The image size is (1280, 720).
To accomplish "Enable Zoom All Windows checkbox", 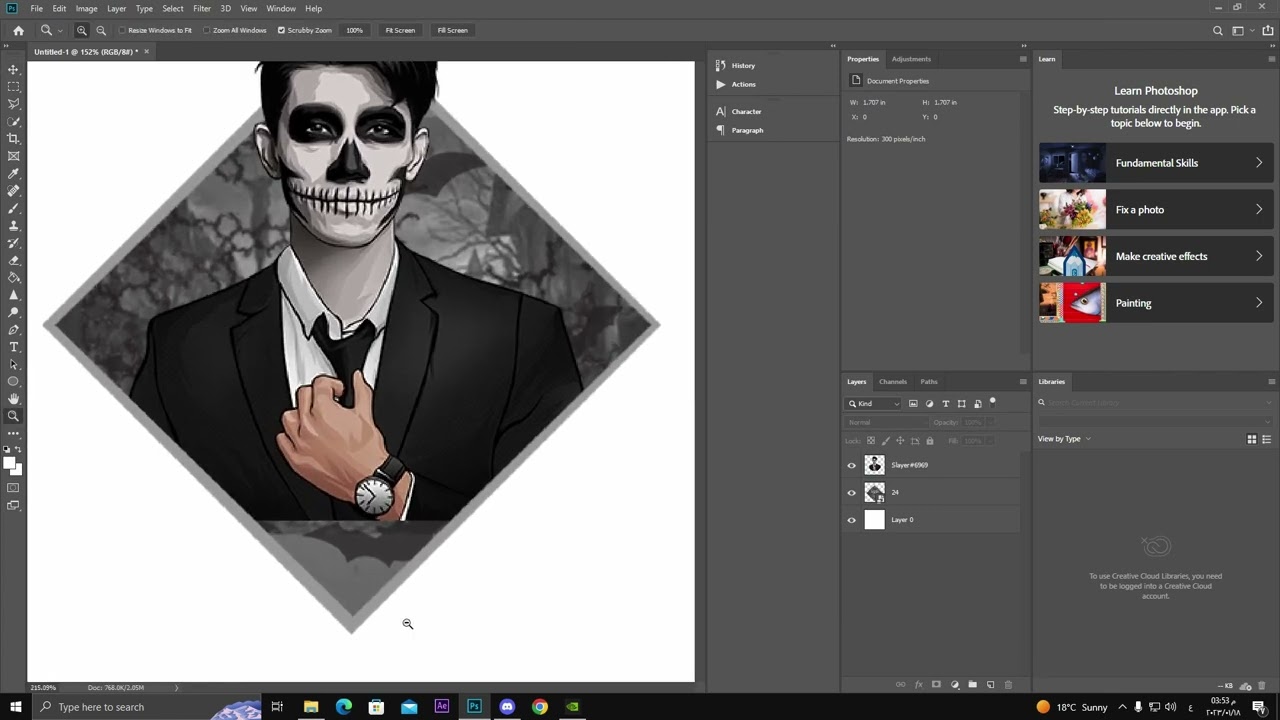I will 207,30.
